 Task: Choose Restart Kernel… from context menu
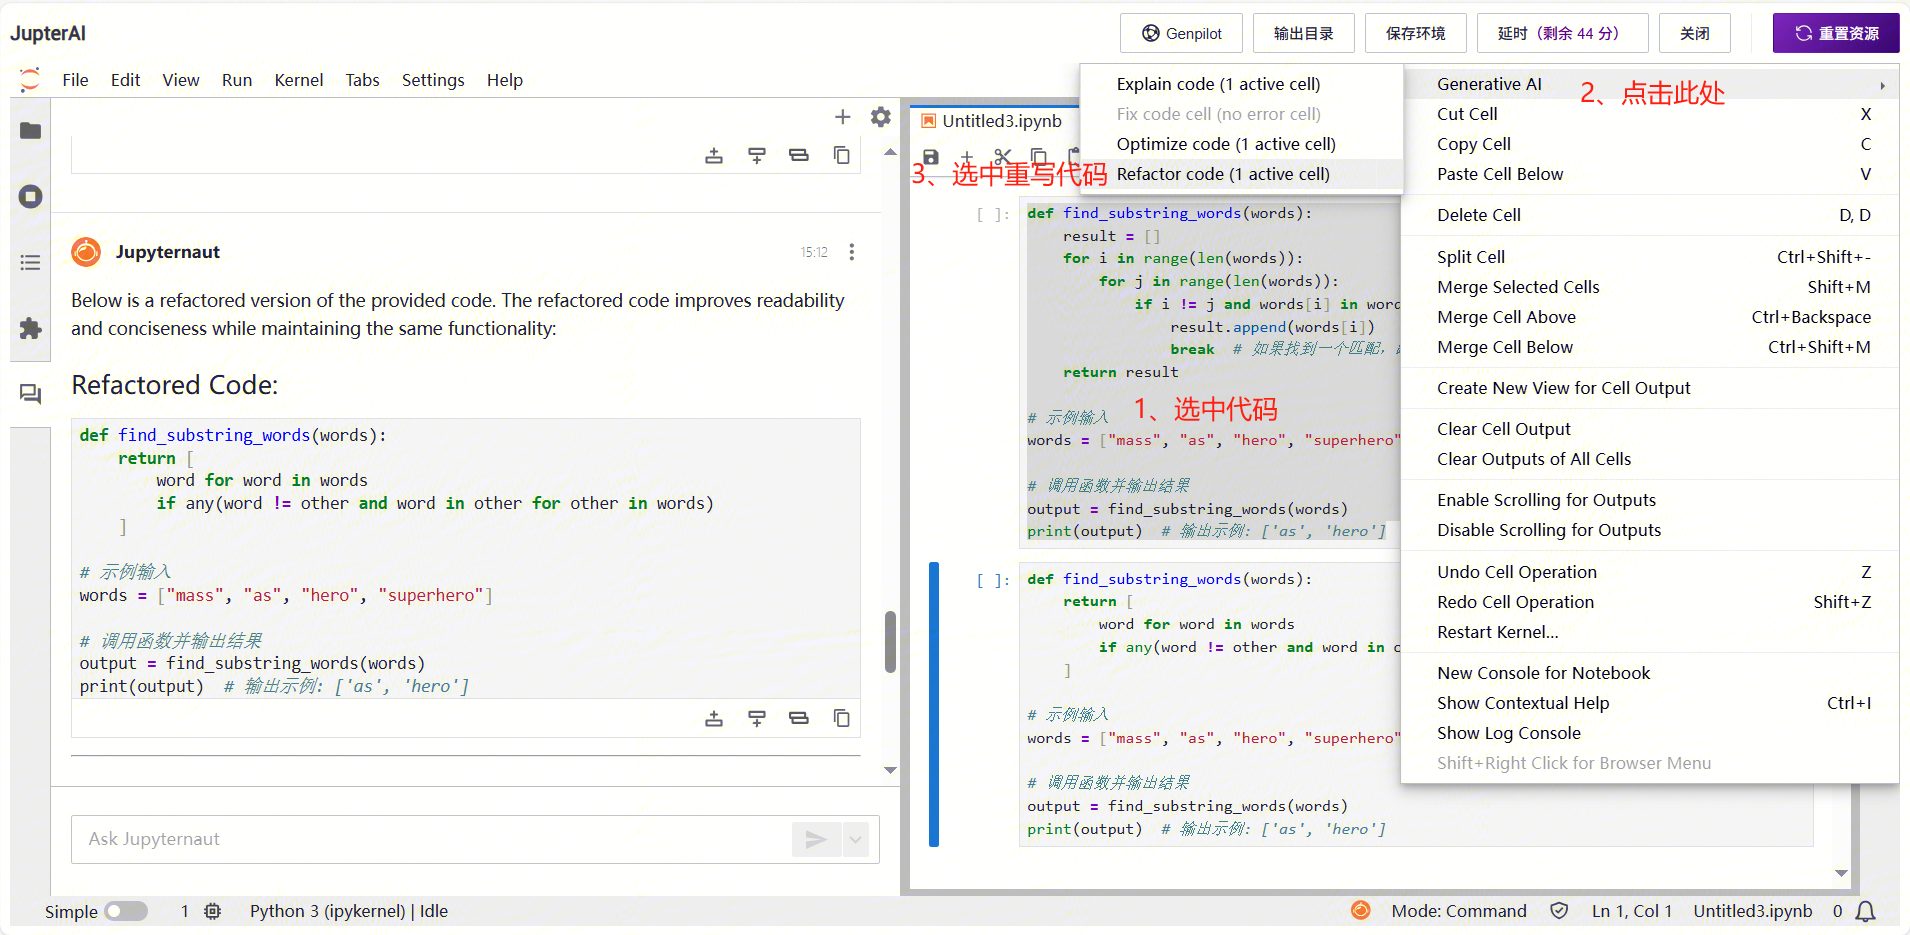(x=1650, y=632)
